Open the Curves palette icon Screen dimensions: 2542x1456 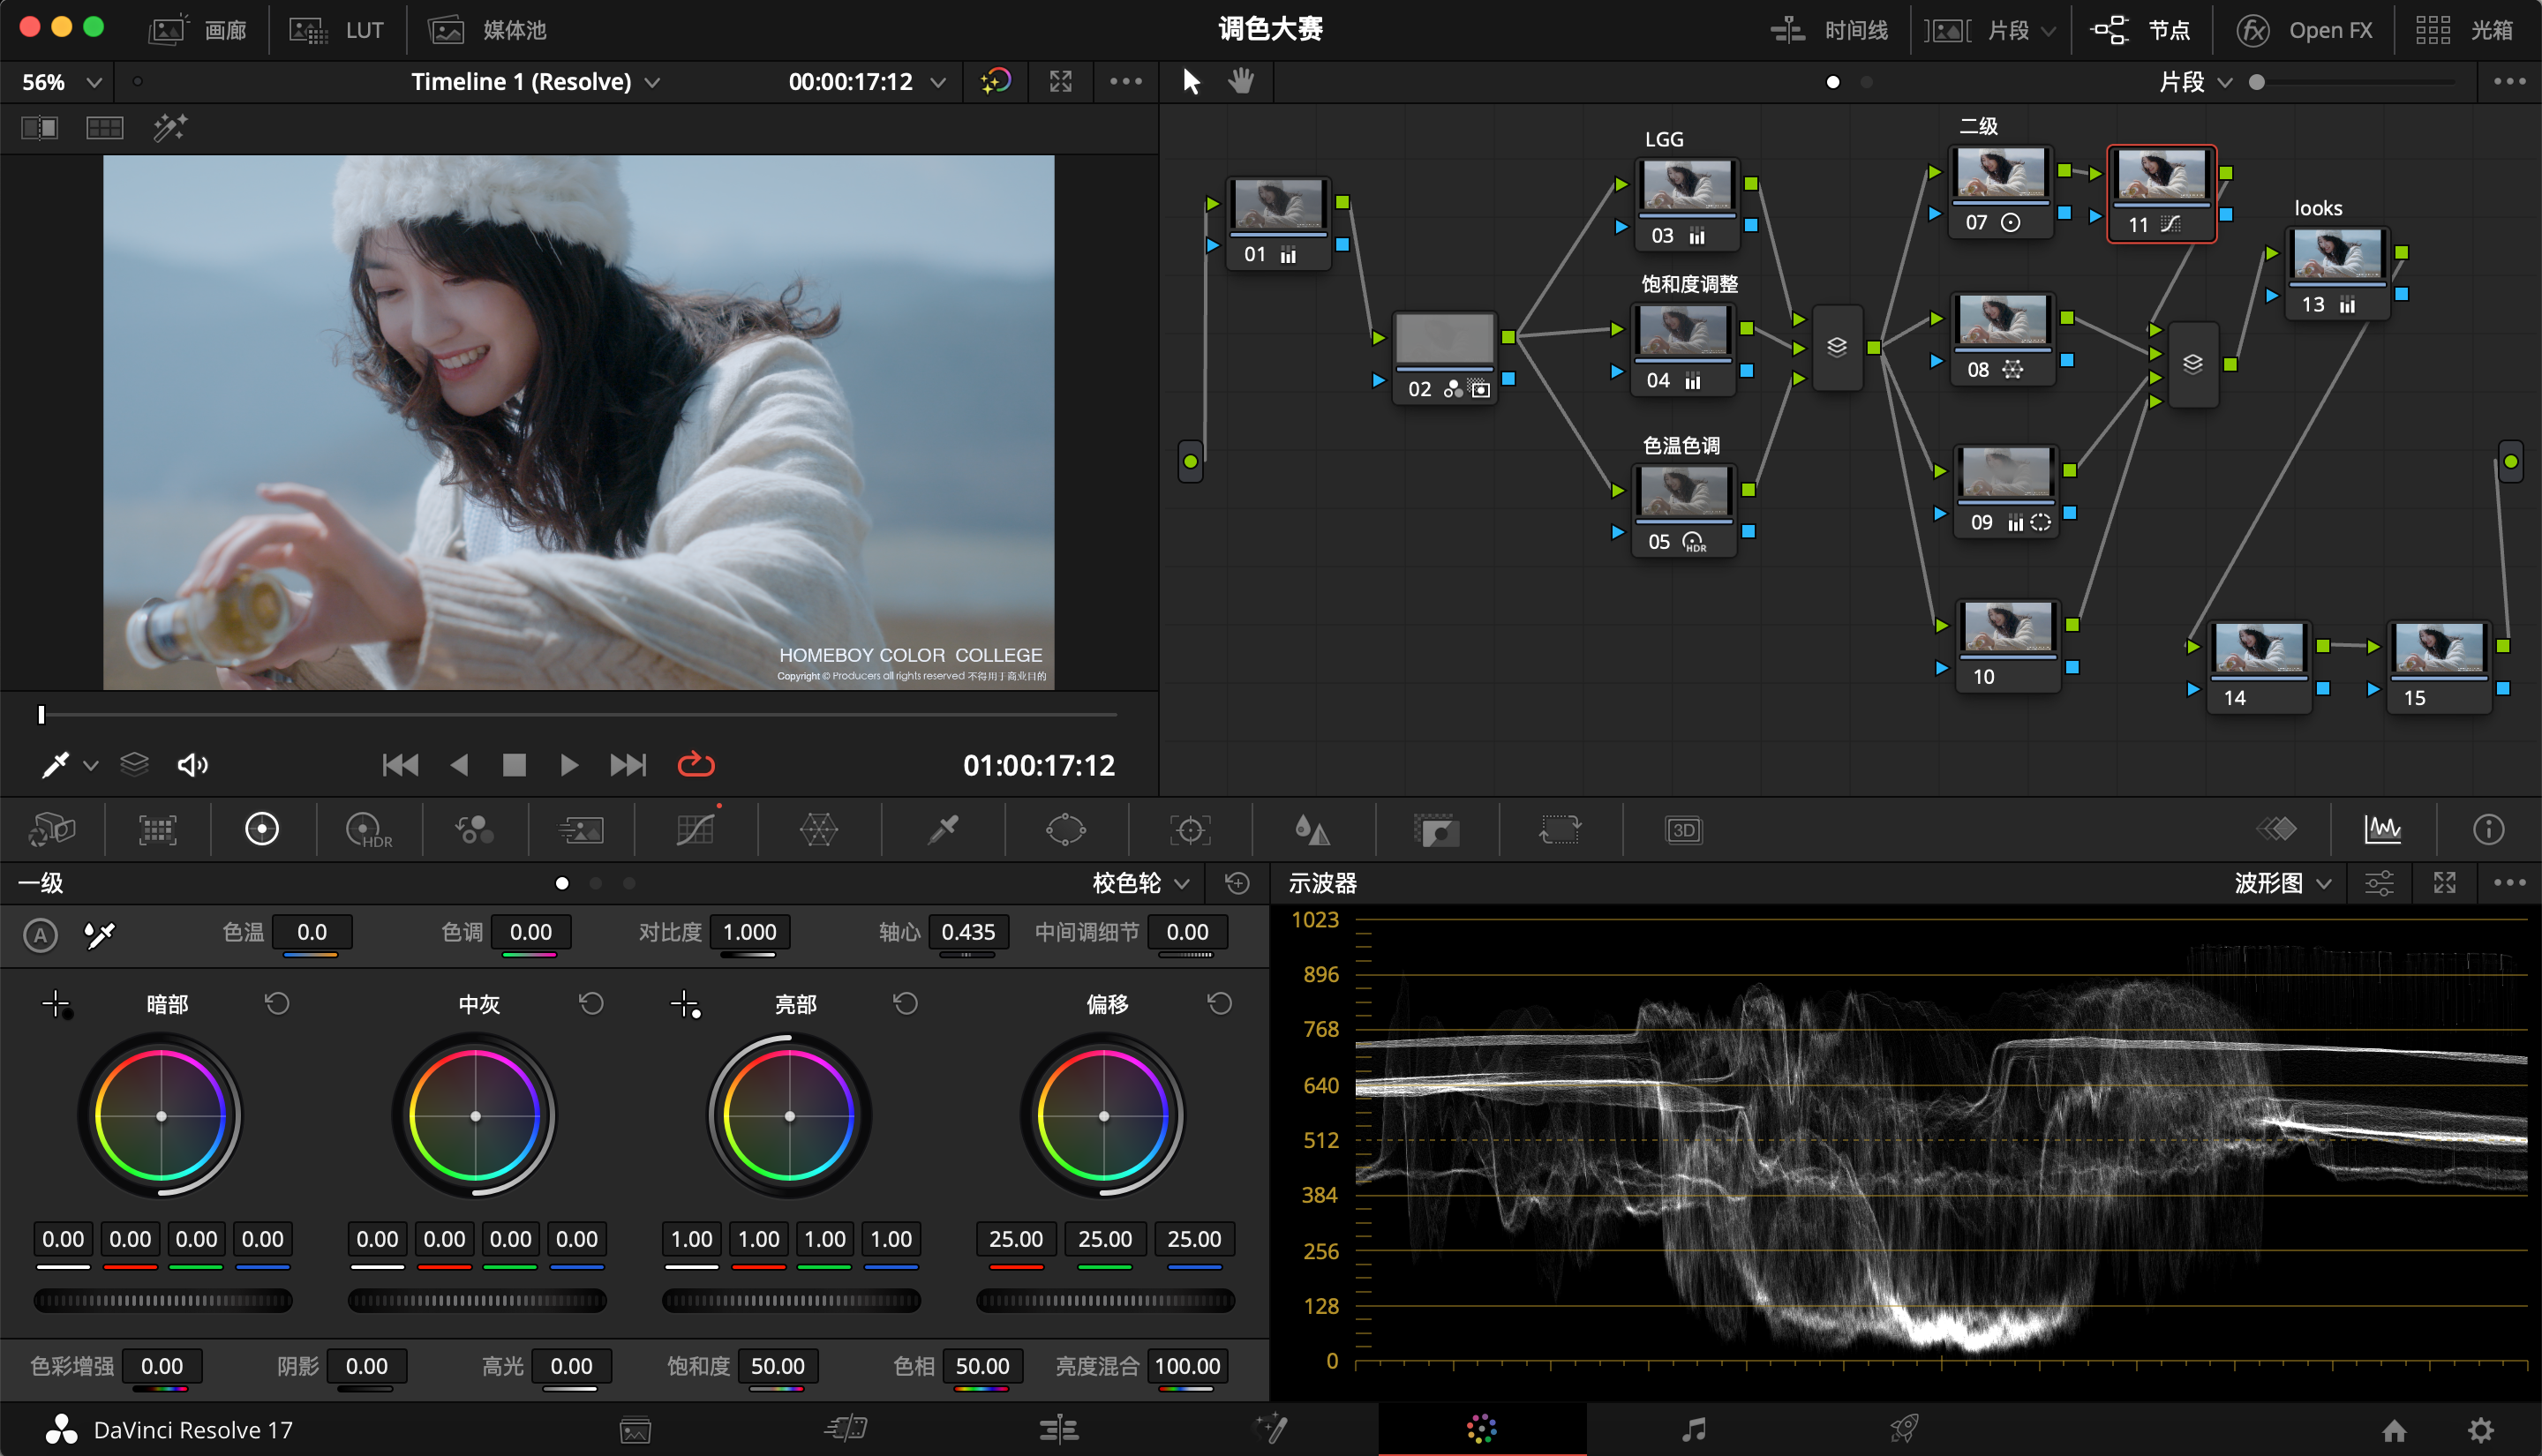point(695,829)
